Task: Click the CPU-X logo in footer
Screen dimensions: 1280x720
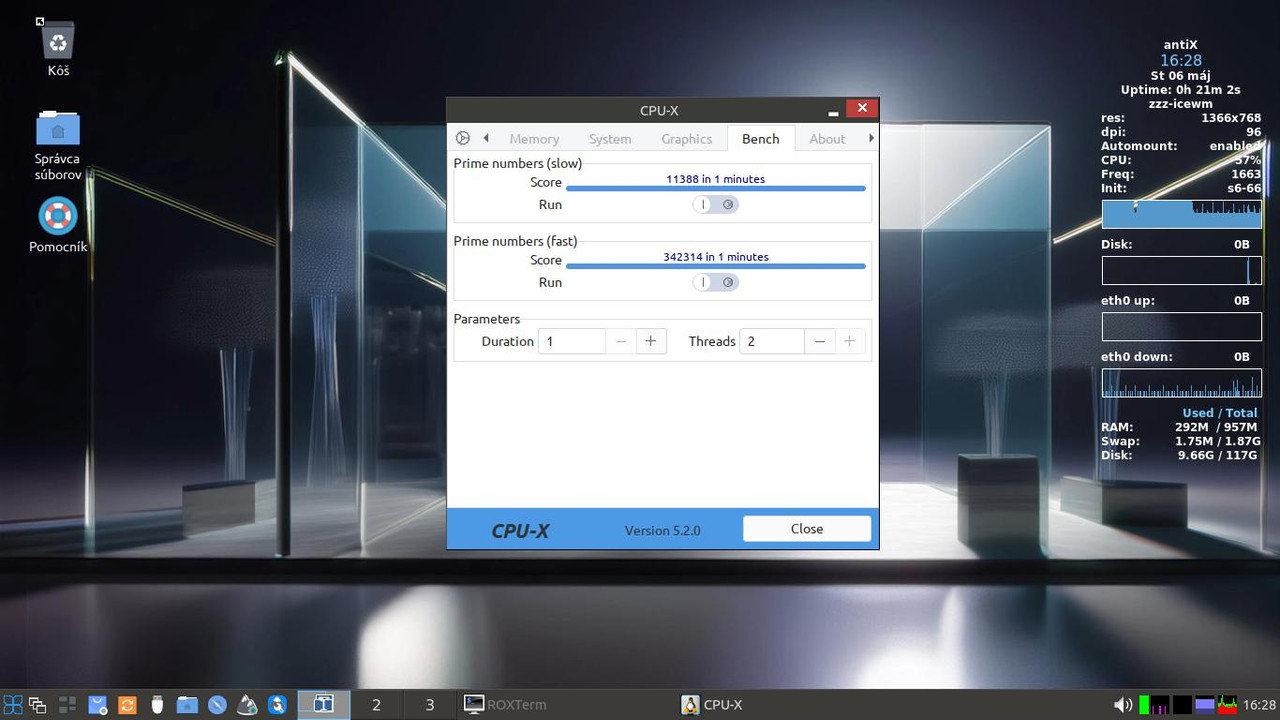Action: tap(520, 531)
